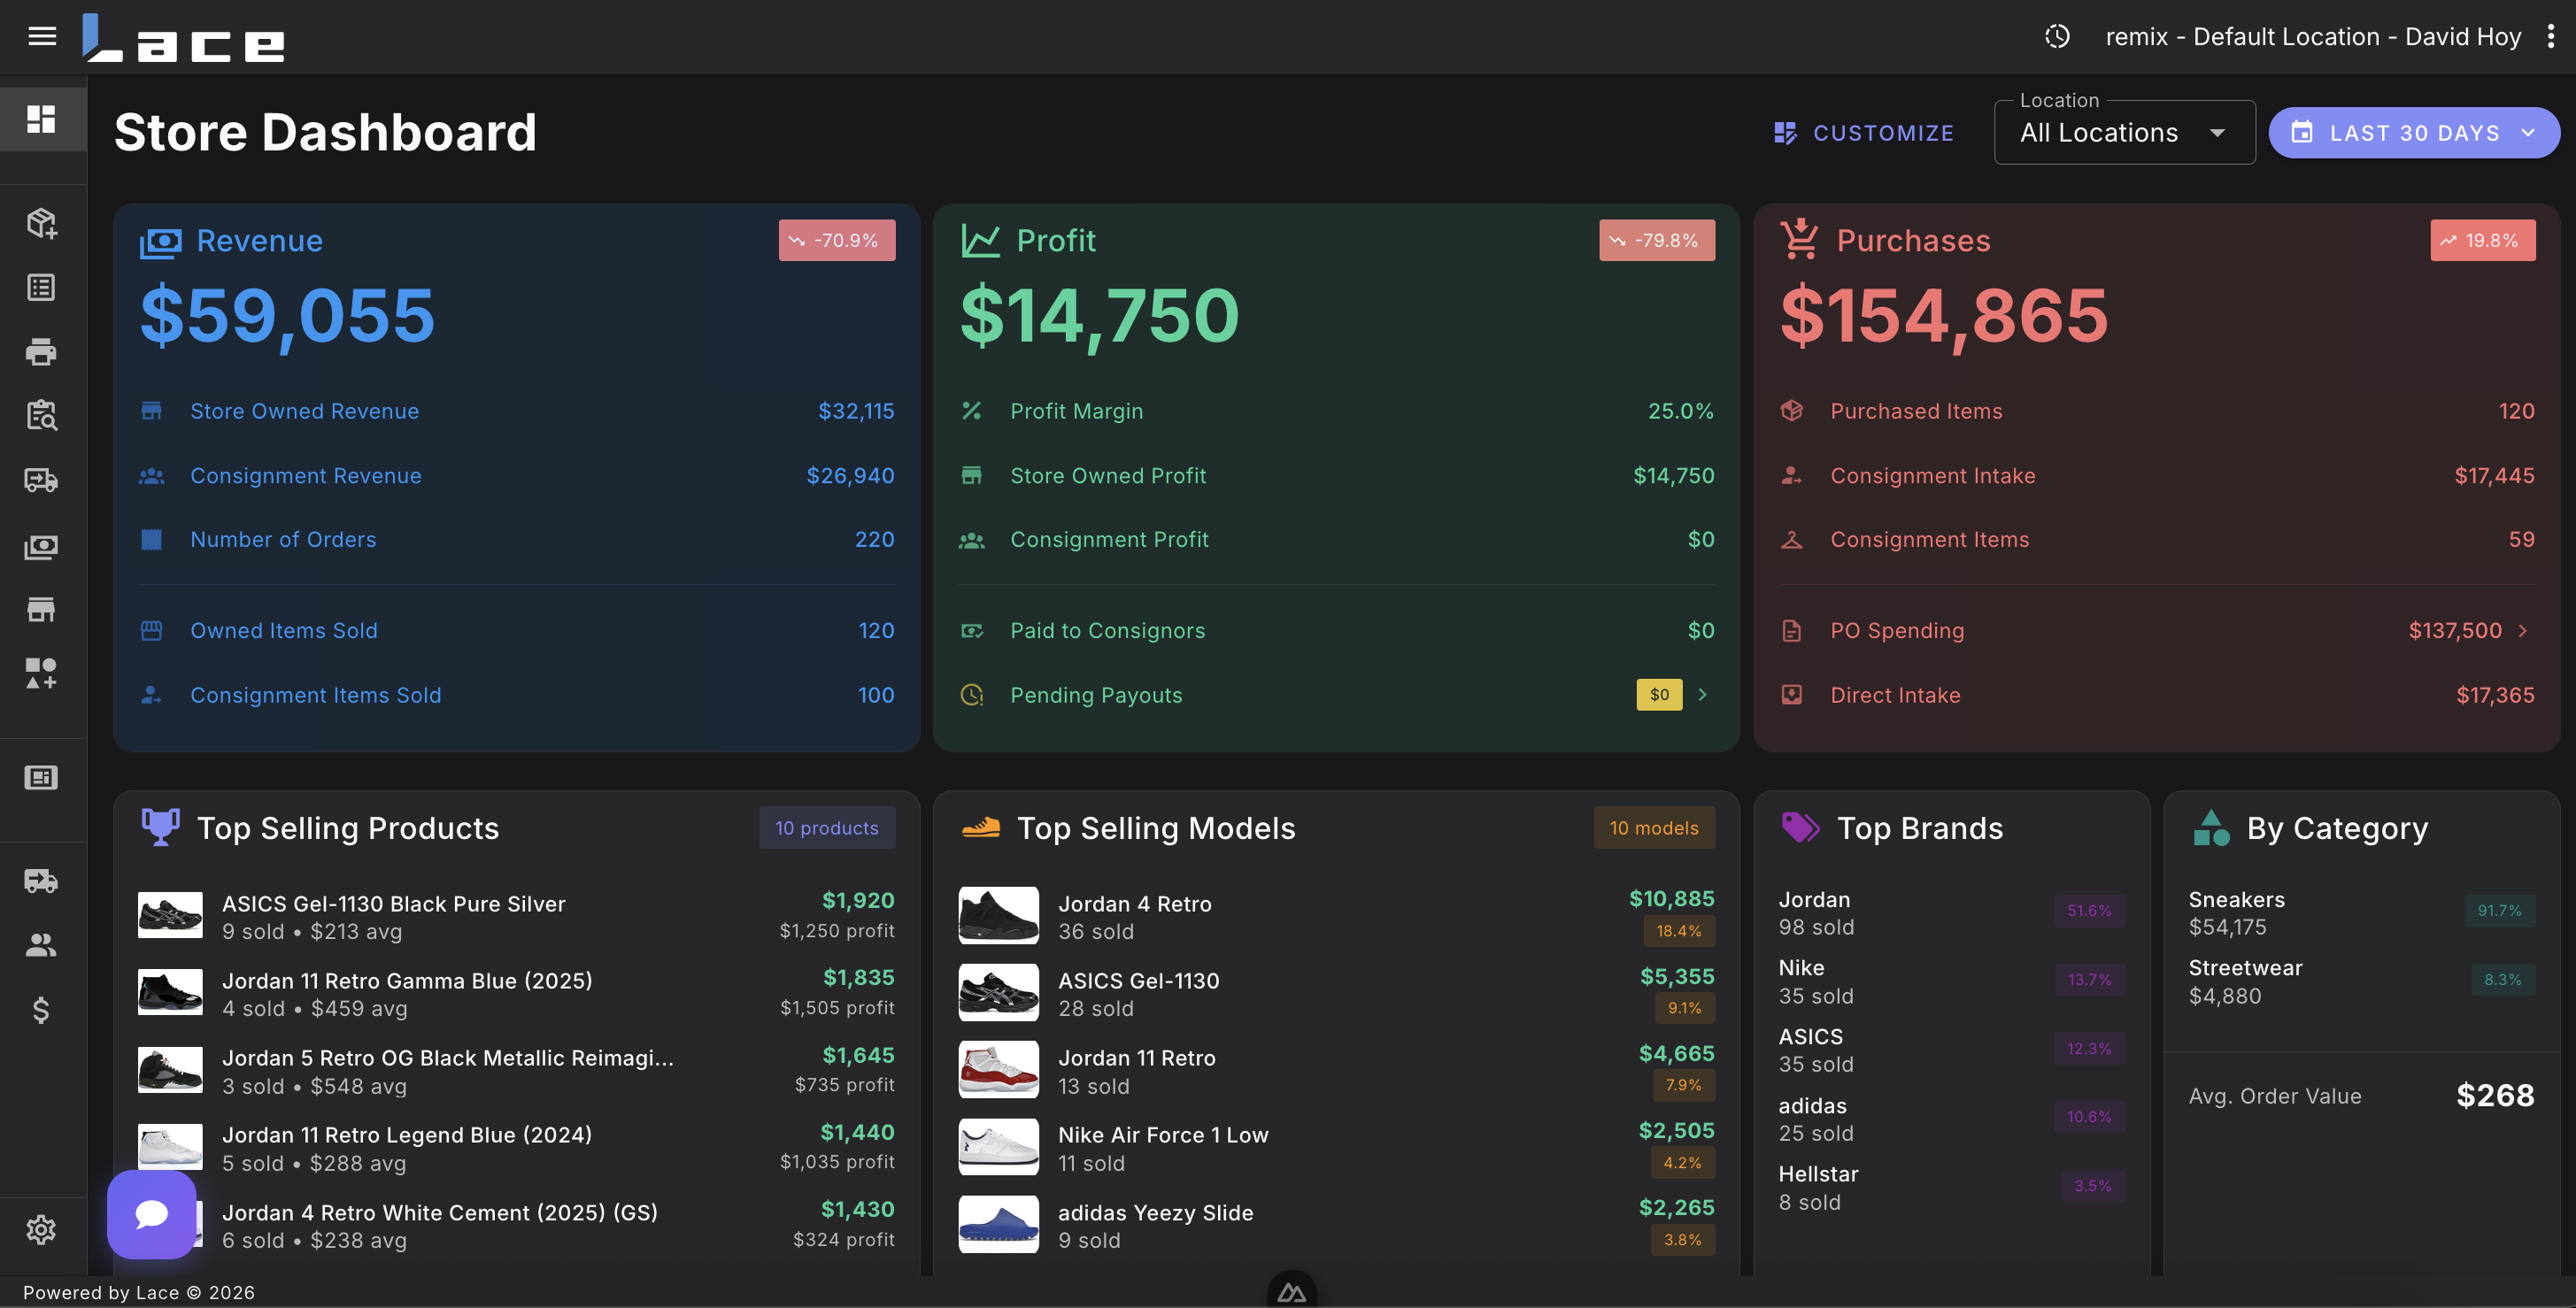
Task: Click the tag icon beside Top Brands
Action: pyautogui.click(x=1800, y=827)
